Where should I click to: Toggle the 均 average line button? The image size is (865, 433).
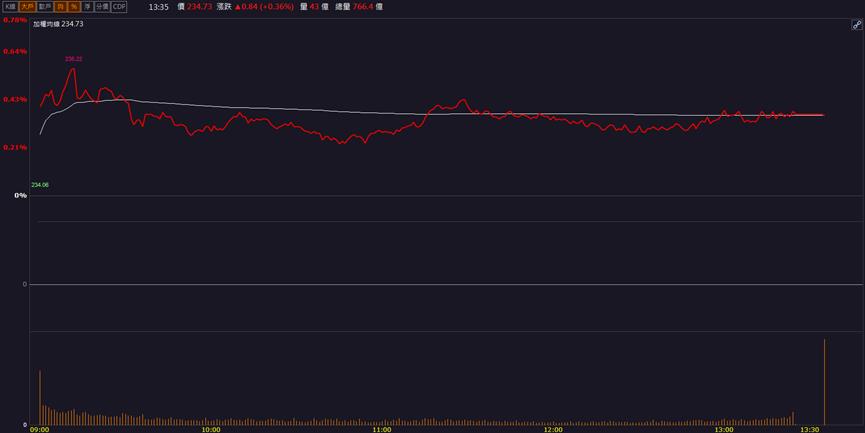(x=61, y=7)
